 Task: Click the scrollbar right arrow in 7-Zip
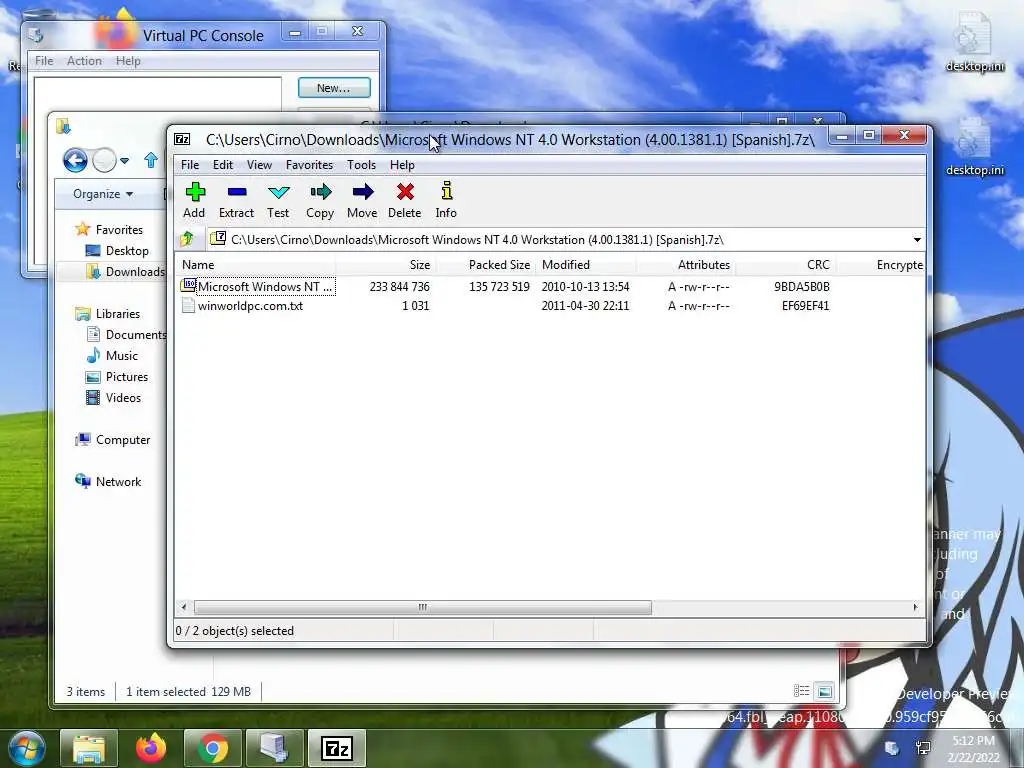coord(916,607)
